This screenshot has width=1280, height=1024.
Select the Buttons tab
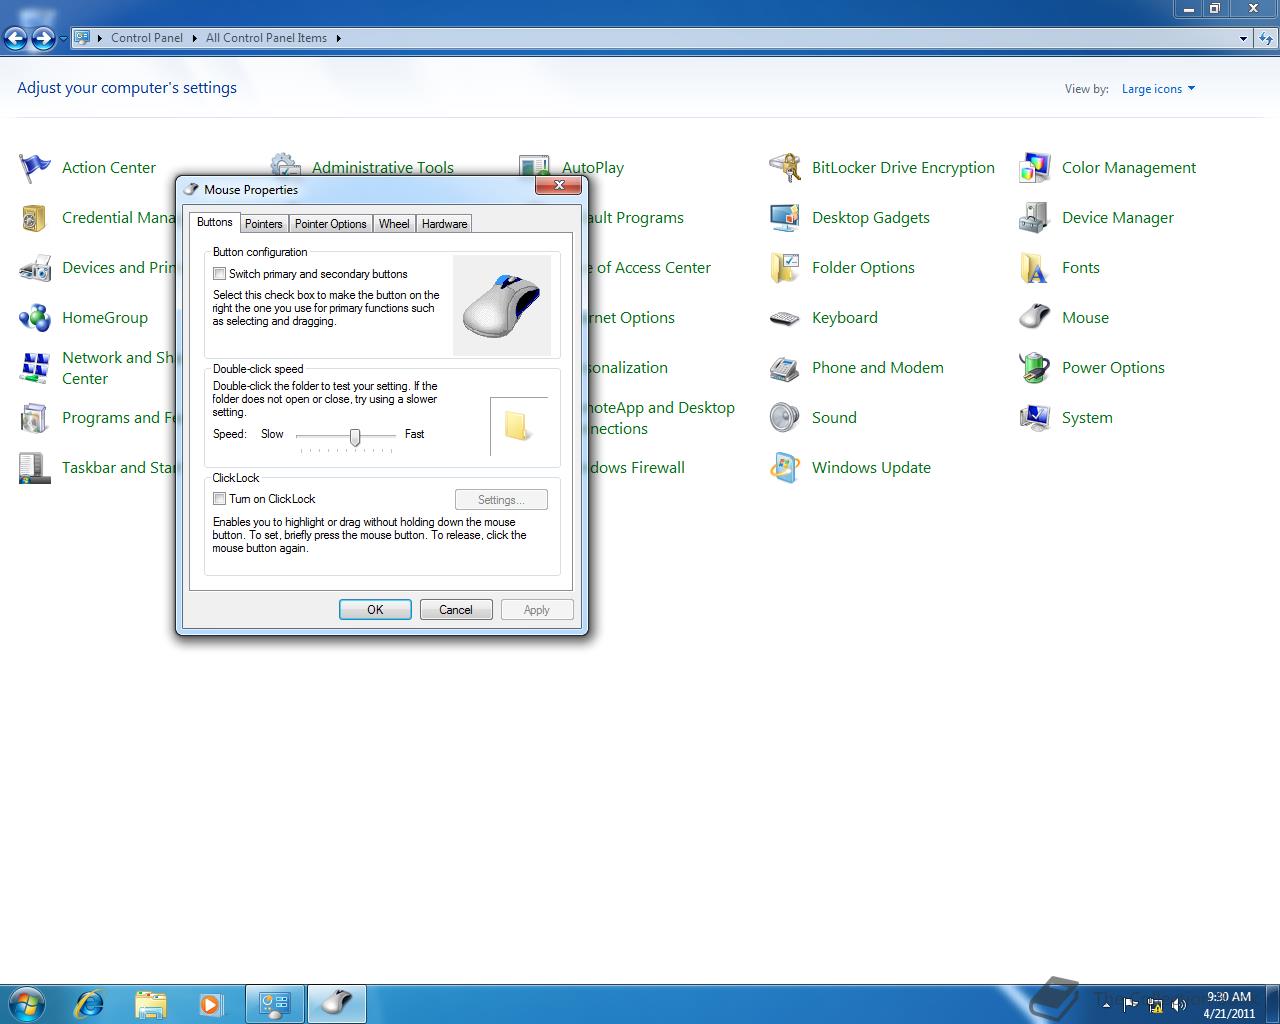click(x=215, y=222)
